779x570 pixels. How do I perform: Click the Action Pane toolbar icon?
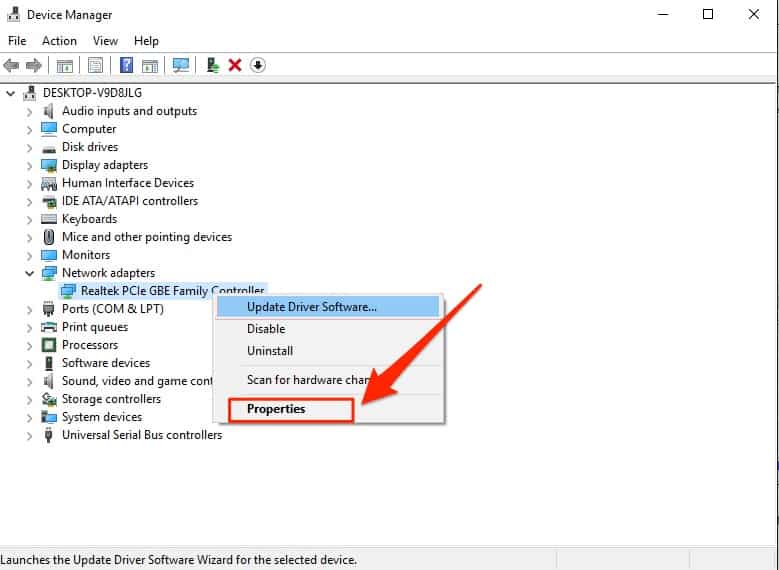pyautogui.click(x=150, y=65)
